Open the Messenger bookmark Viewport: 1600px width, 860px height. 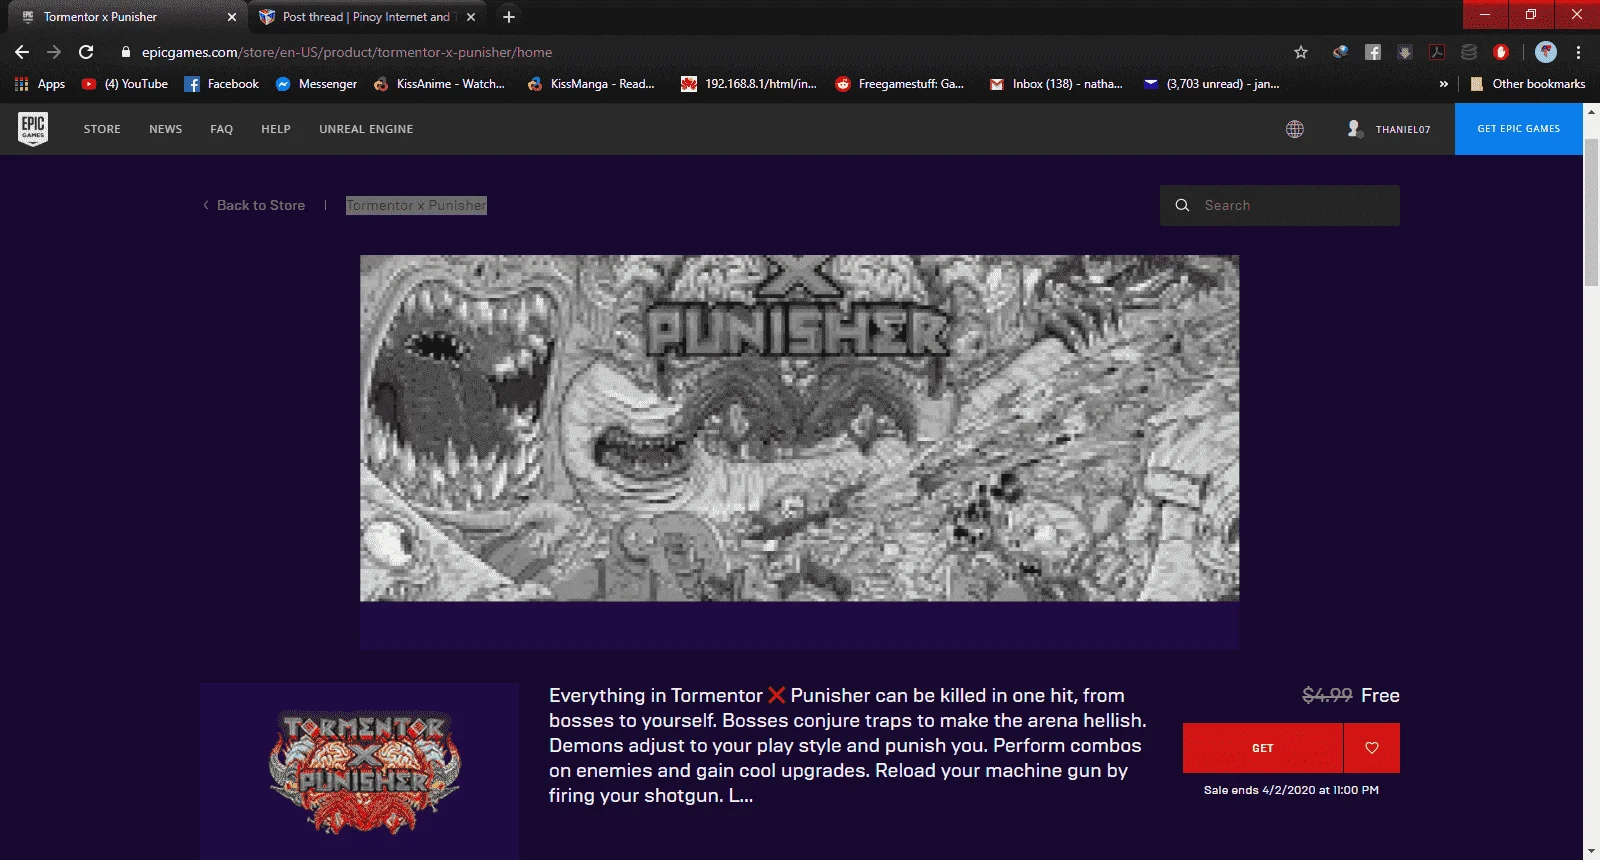pos(316,84)
